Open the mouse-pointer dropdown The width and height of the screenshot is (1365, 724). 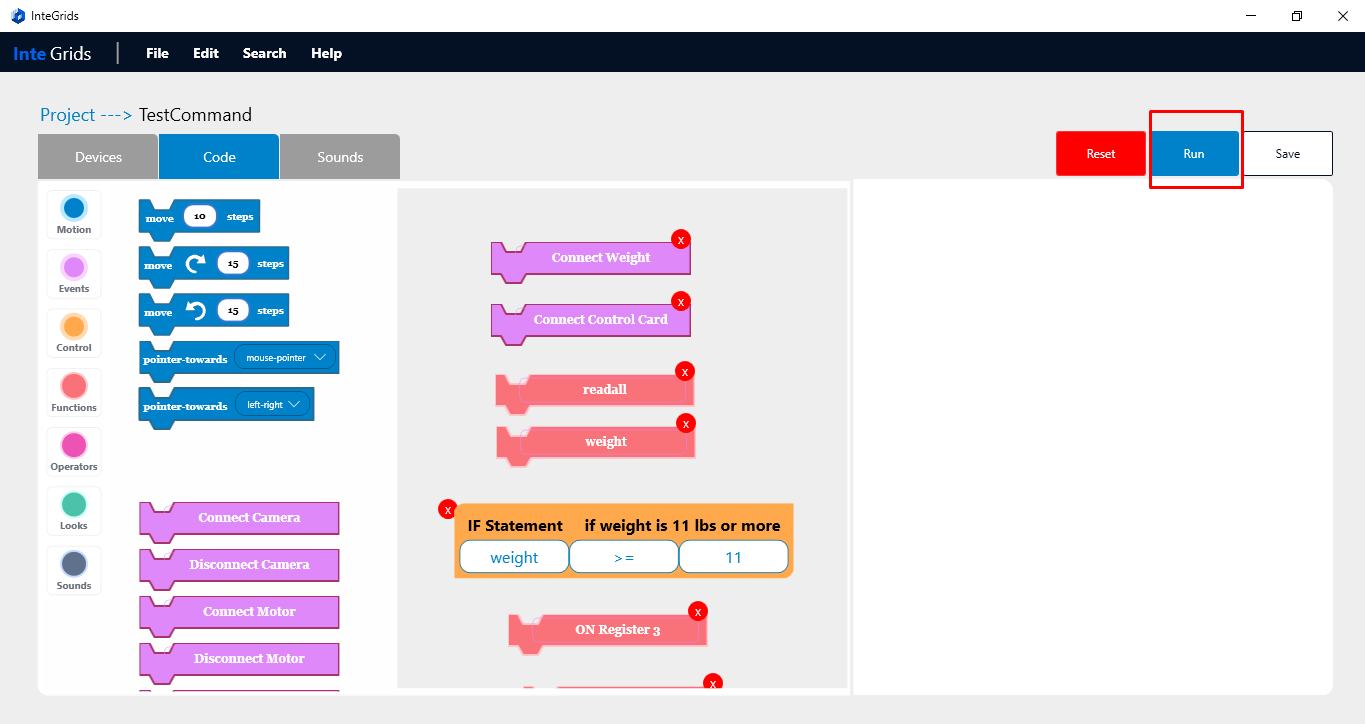285,357
